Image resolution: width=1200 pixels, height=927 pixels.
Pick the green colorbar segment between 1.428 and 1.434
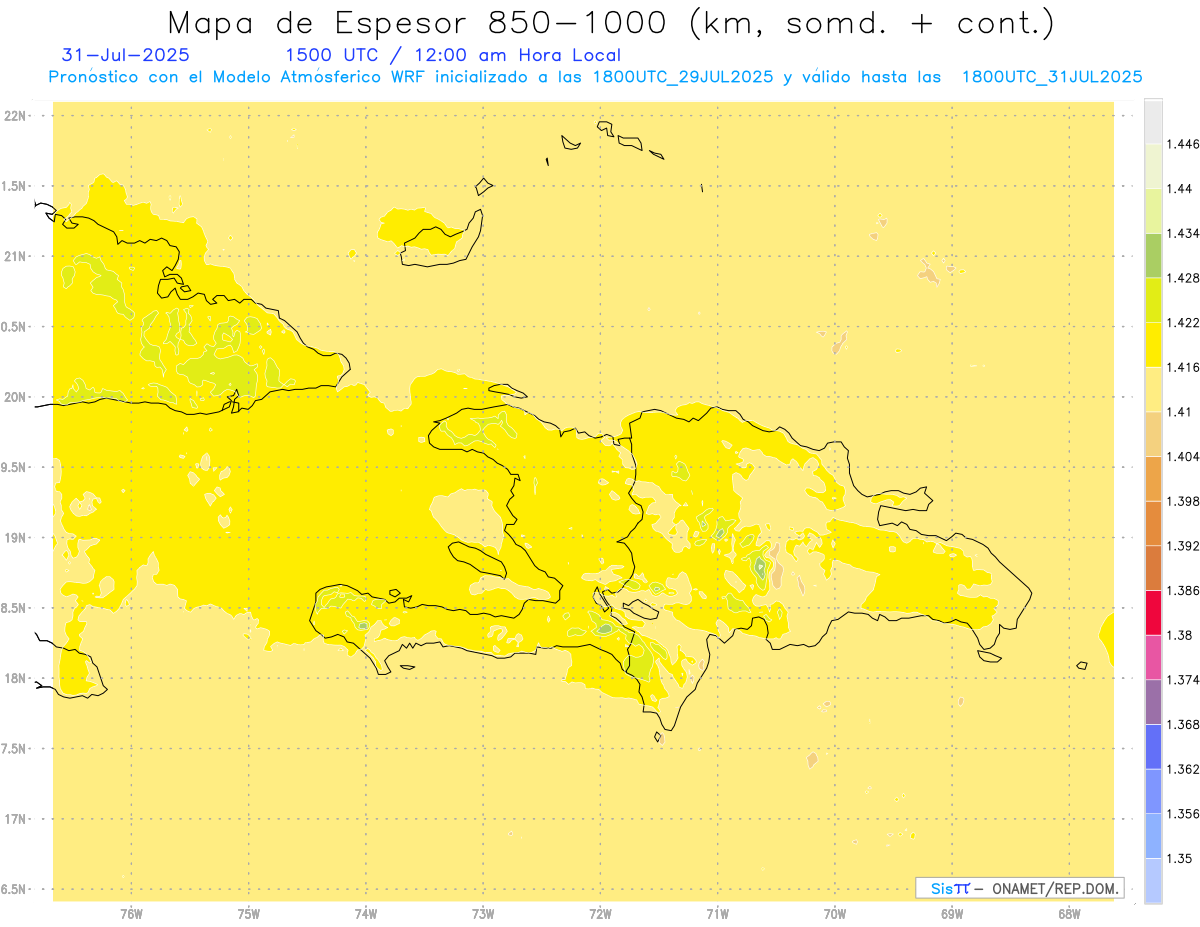(1153, 255)
